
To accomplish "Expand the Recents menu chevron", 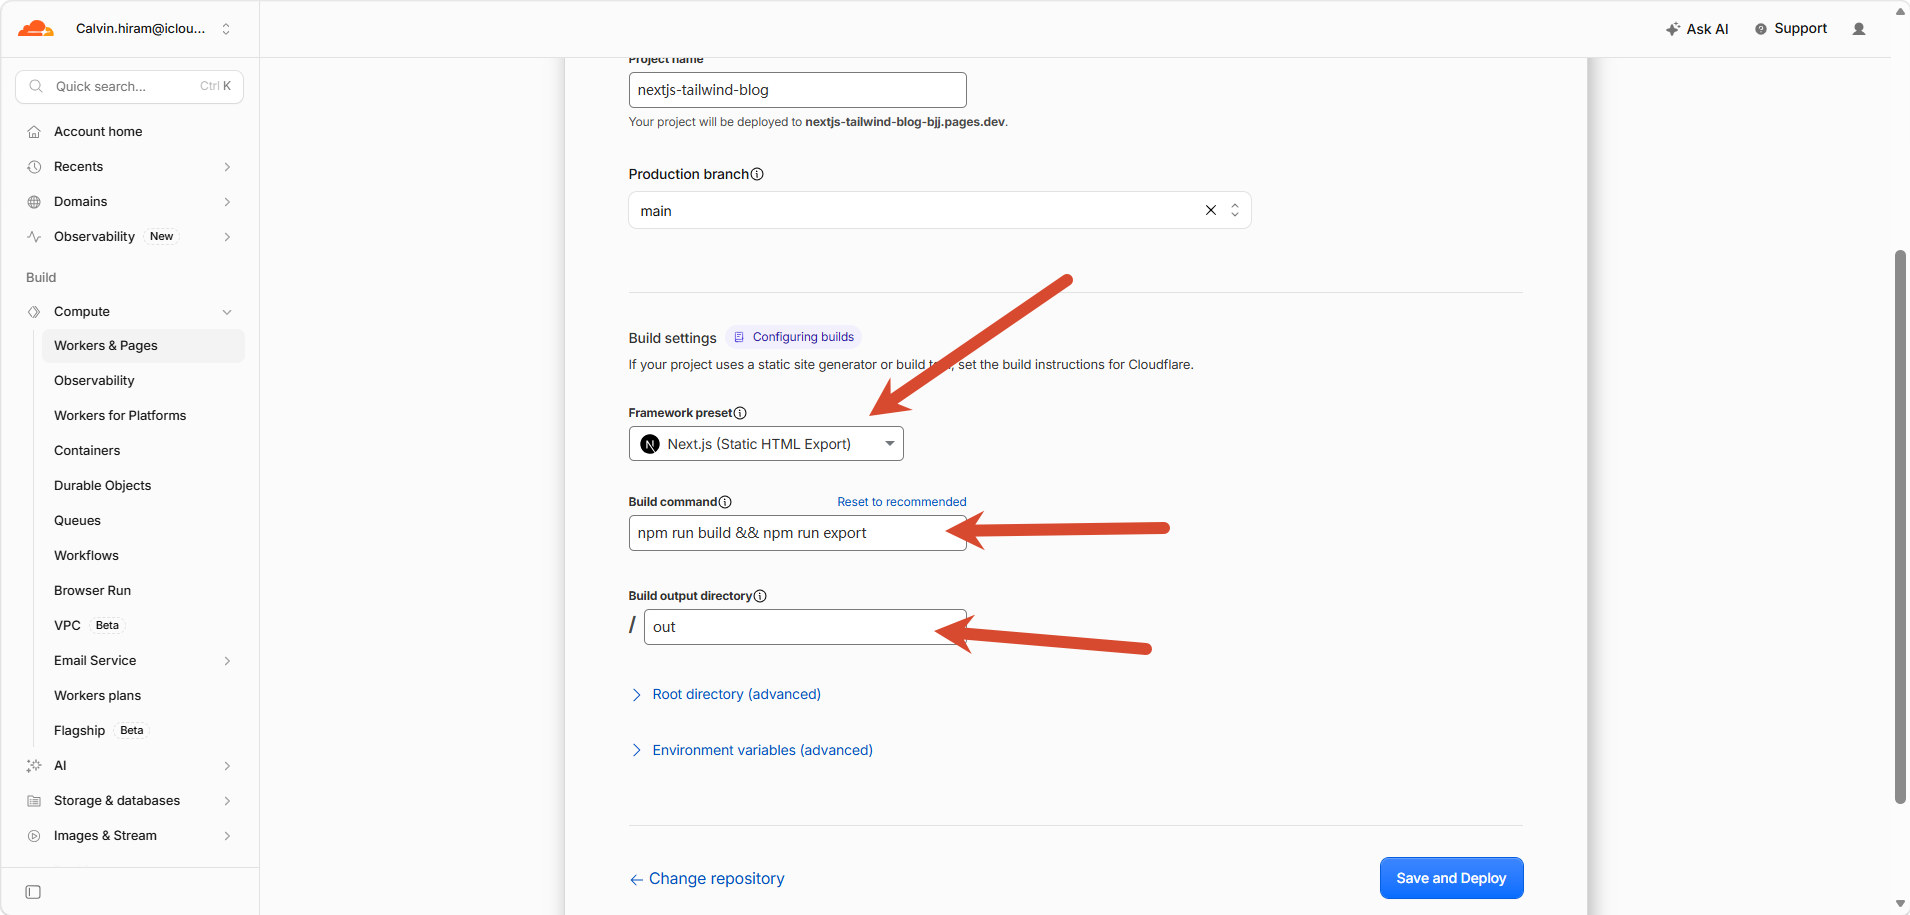I will pyautogui.click(x=227, y=167).
